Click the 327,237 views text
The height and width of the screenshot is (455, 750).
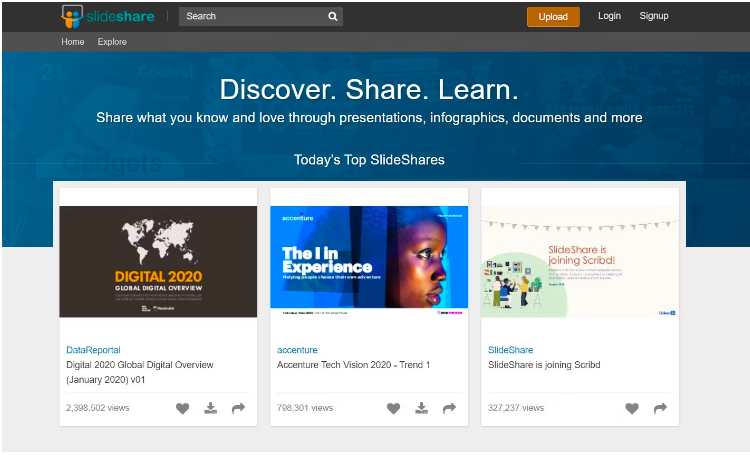pyautogui.click(x=516, y=408)
